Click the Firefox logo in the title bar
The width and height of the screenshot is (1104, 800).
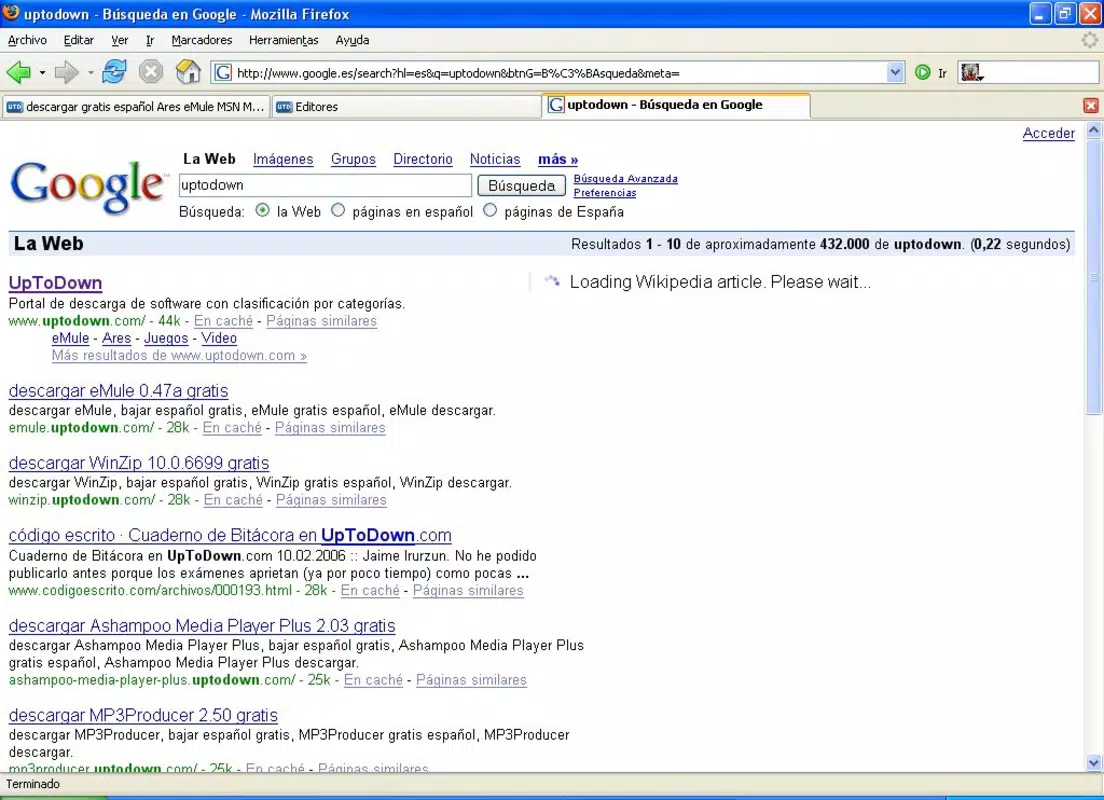(11, 13)
